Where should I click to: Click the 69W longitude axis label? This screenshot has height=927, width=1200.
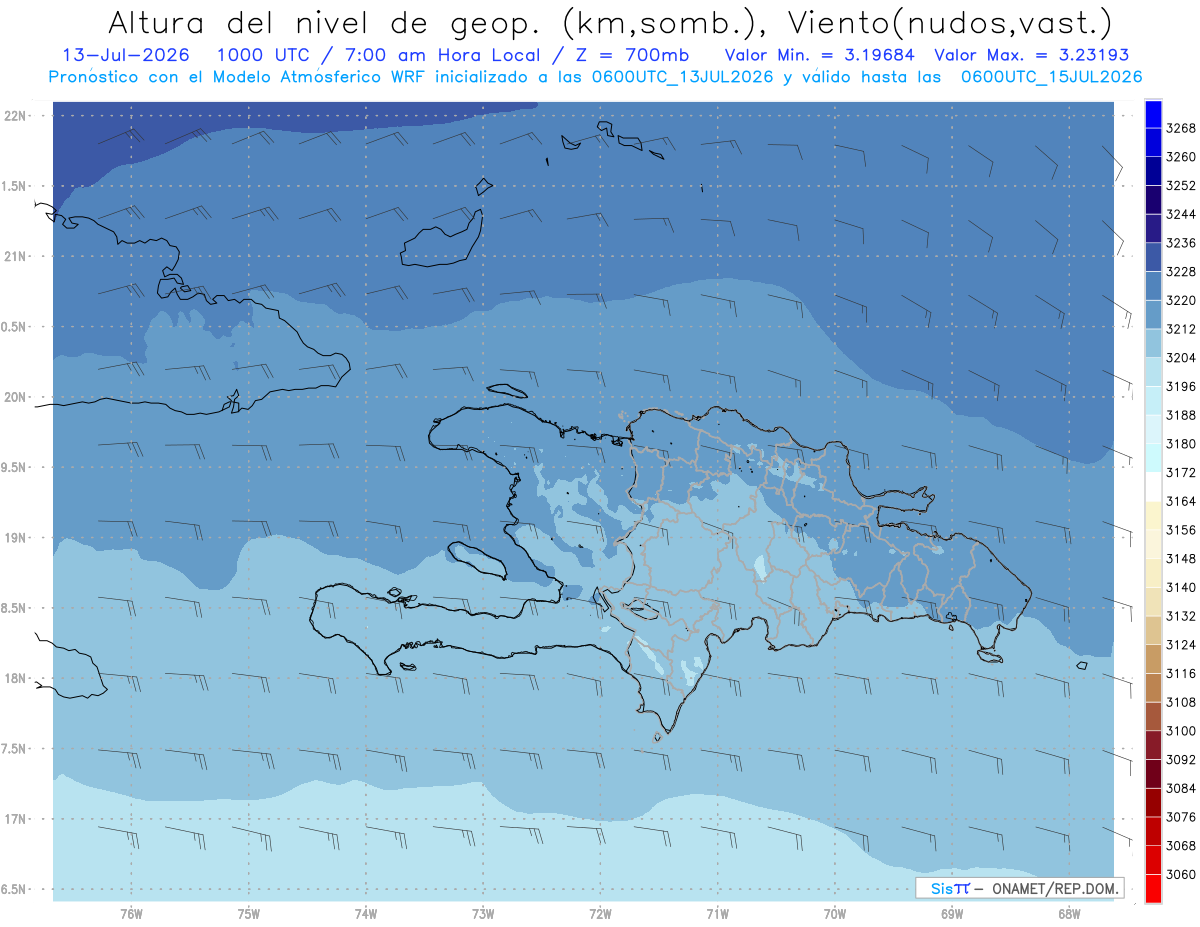pos(952,915)
